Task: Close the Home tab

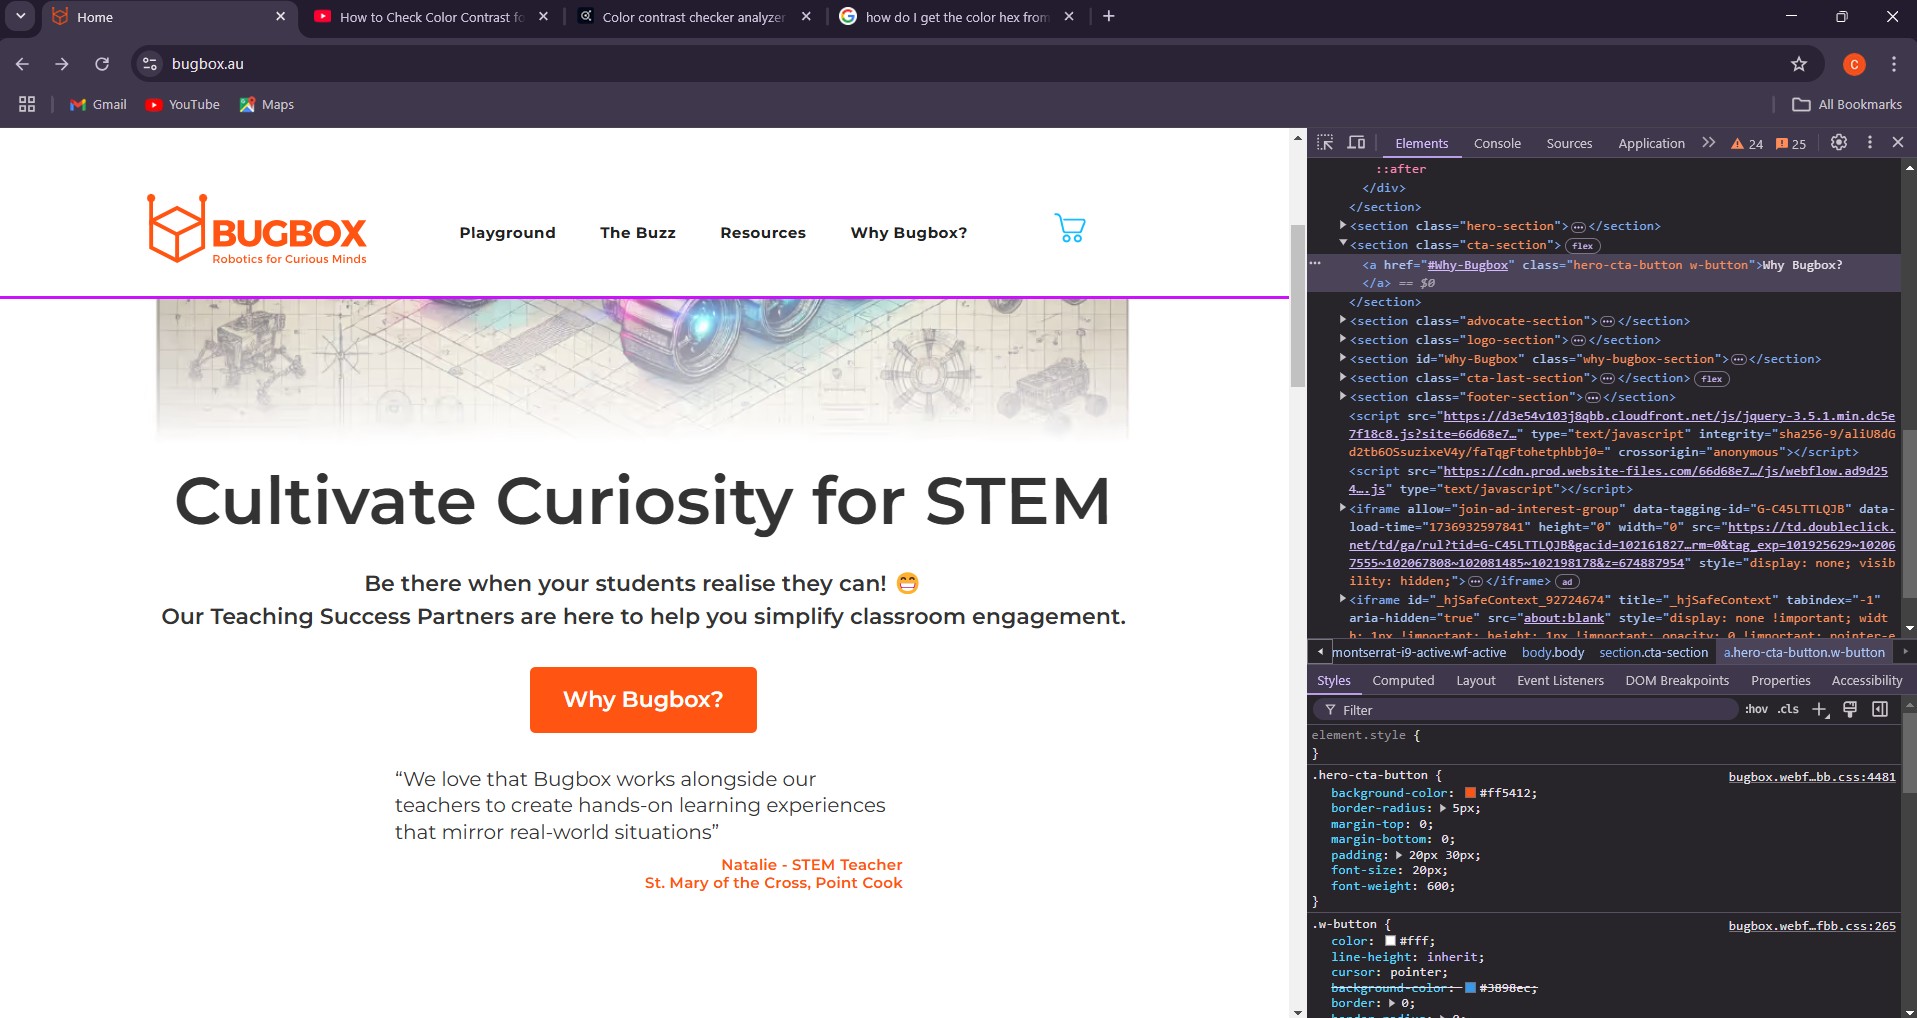Action: 280,17
